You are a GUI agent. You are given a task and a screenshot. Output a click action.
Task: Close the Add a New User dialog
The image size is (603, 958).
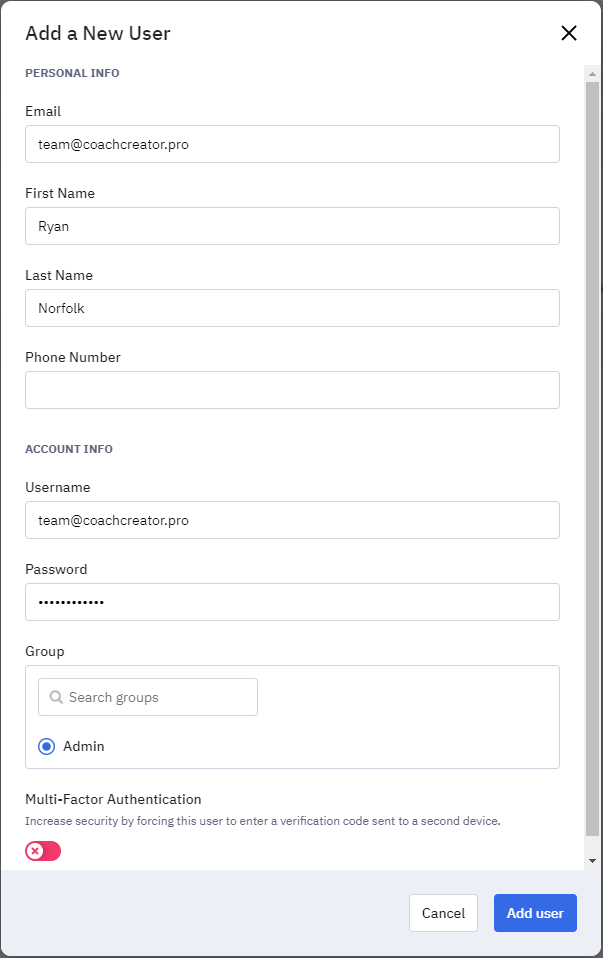[x=569, y=33]
